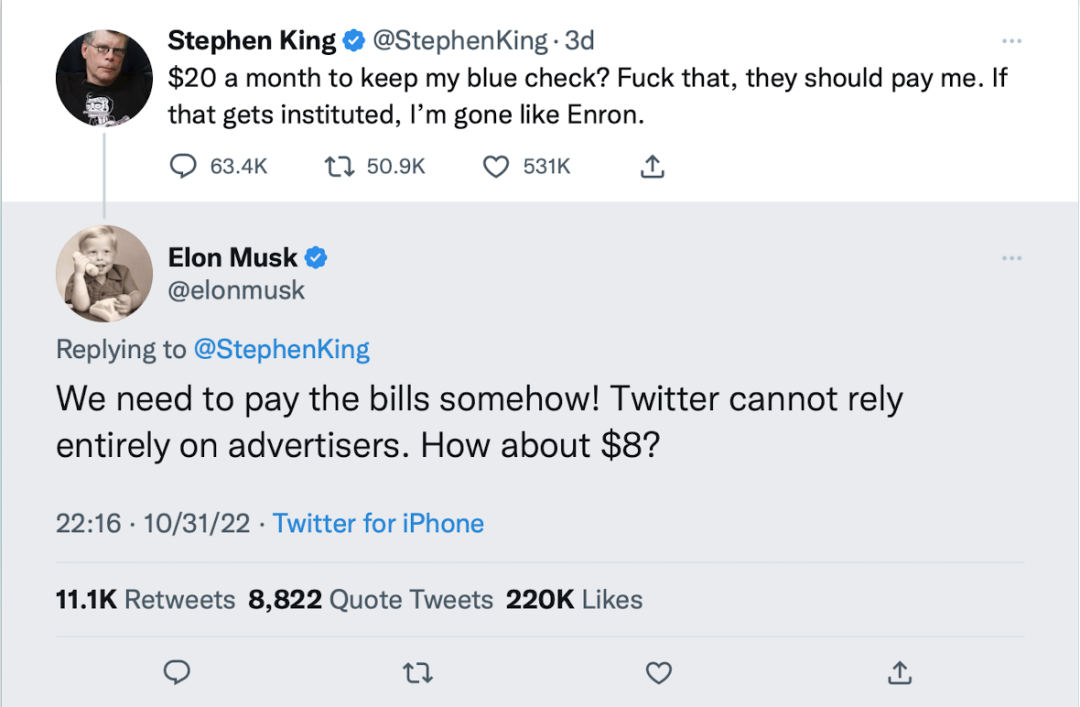
Task: View the 220K Likes list
Action: (574, 599)
